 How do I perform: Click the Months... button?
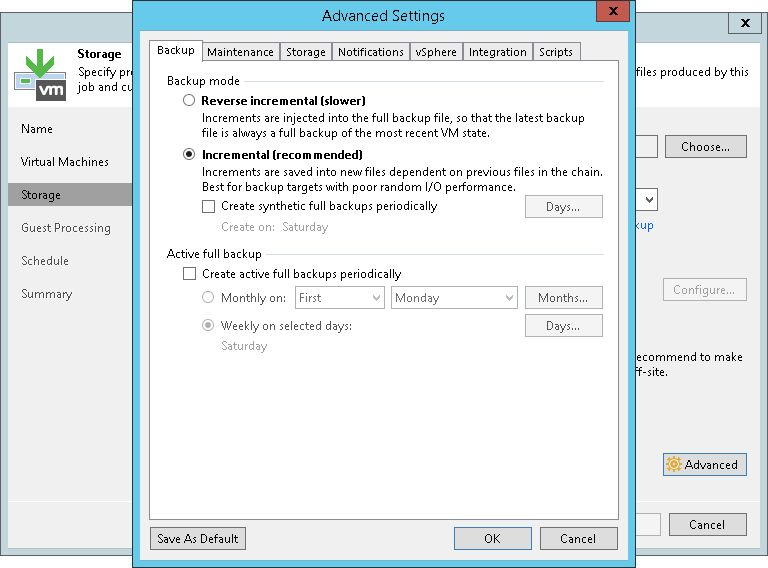564,298
